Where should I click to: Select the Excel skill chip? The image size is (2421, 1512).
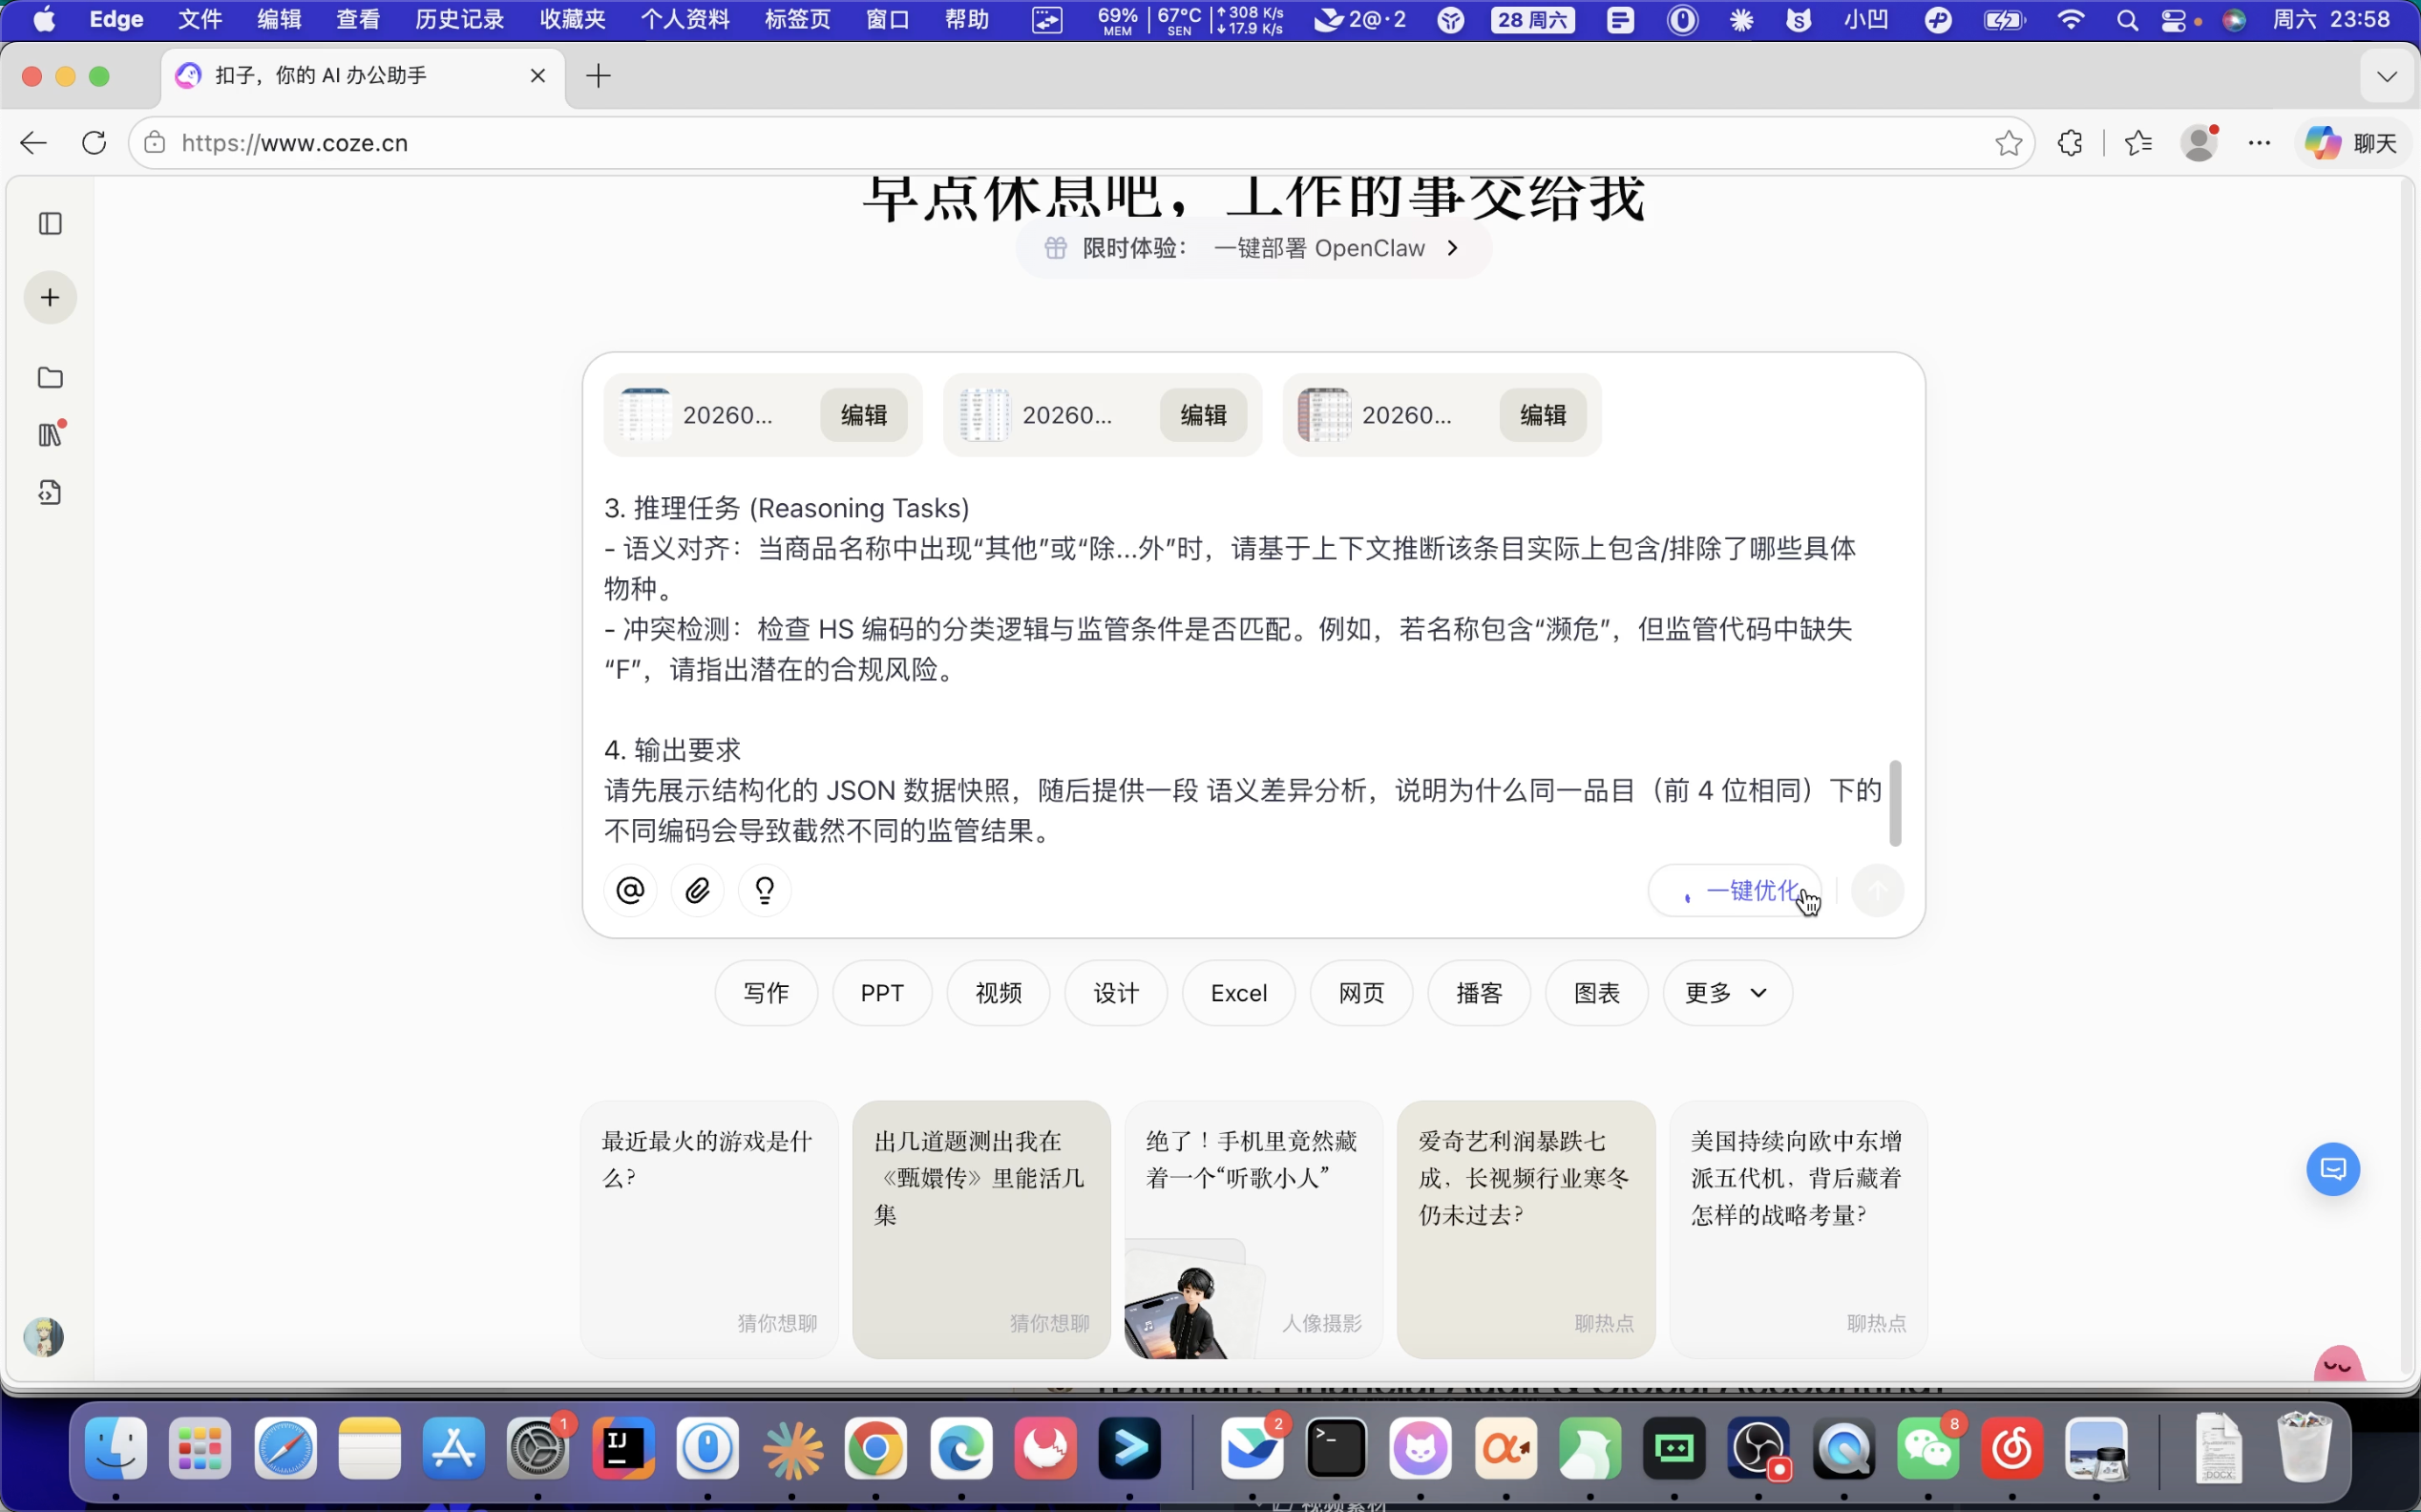click(x=1239, y=993)
